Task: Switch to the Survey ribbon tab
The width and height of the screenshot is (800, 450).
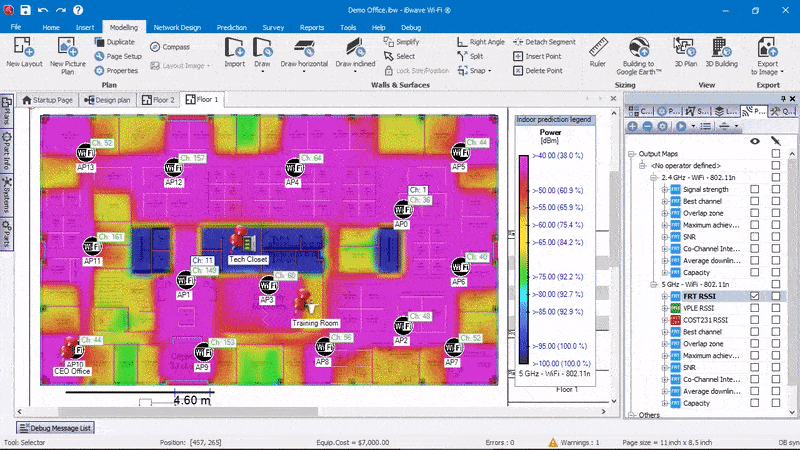Action: point(273,28)
